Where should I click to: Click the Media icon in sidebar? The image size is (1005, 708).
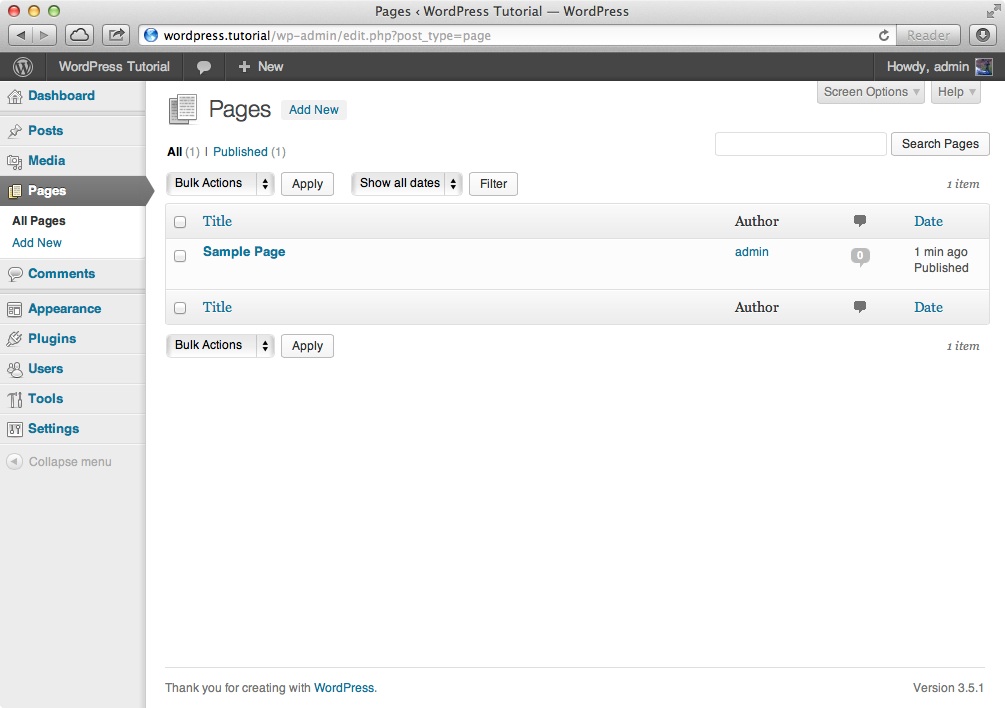tap(15, 161)
